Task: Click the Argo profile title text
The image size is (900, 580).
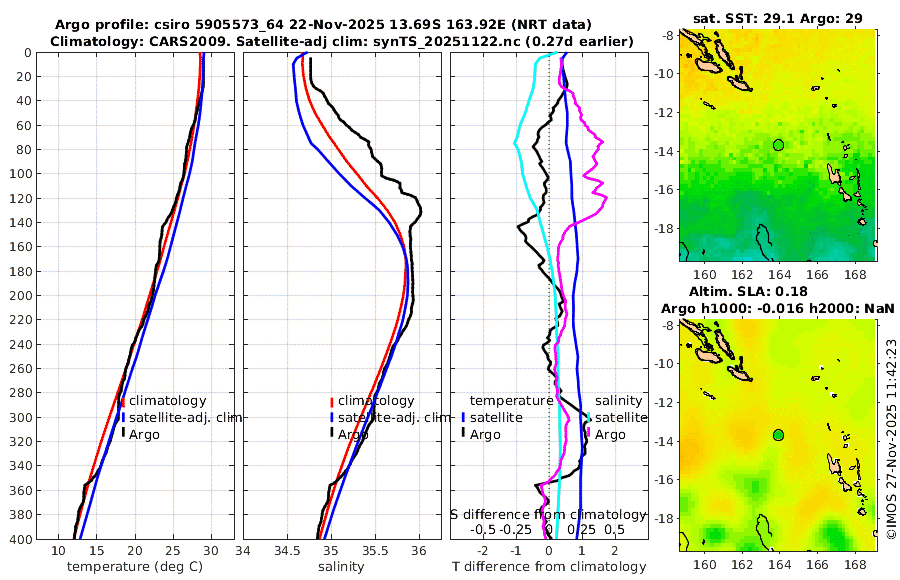Action: [323, 25]
